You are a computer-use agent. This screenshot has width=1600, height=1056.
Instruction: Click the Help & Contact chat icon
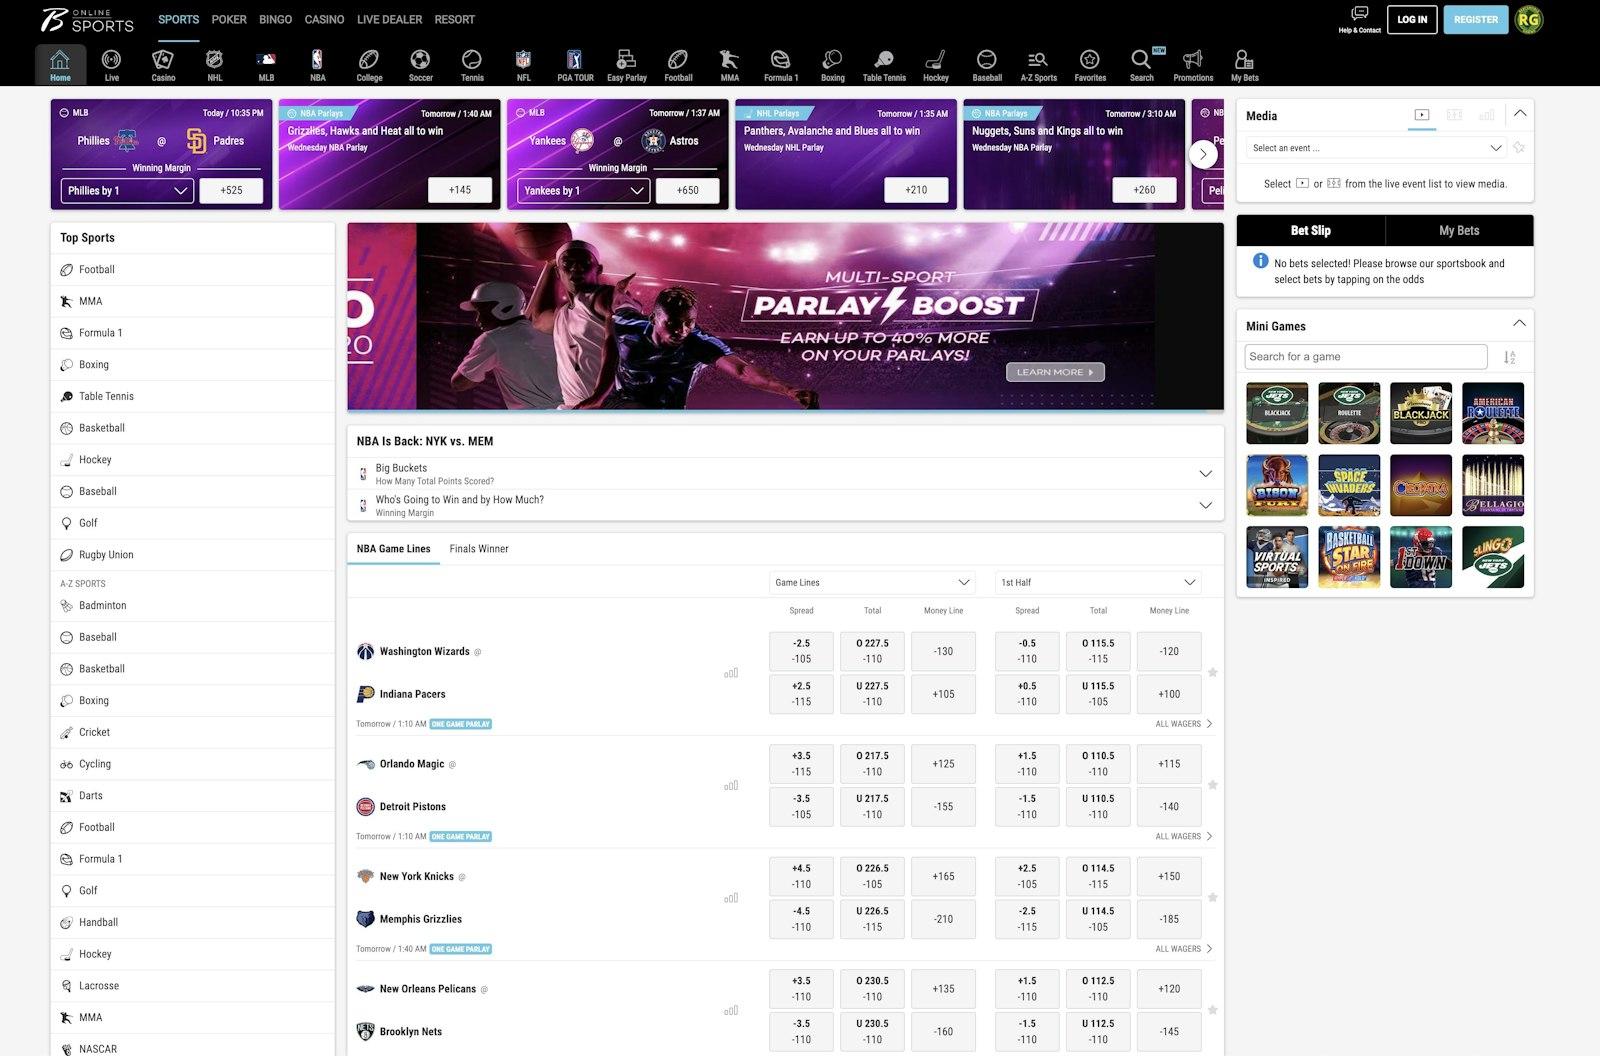[x=1359, y=13]
